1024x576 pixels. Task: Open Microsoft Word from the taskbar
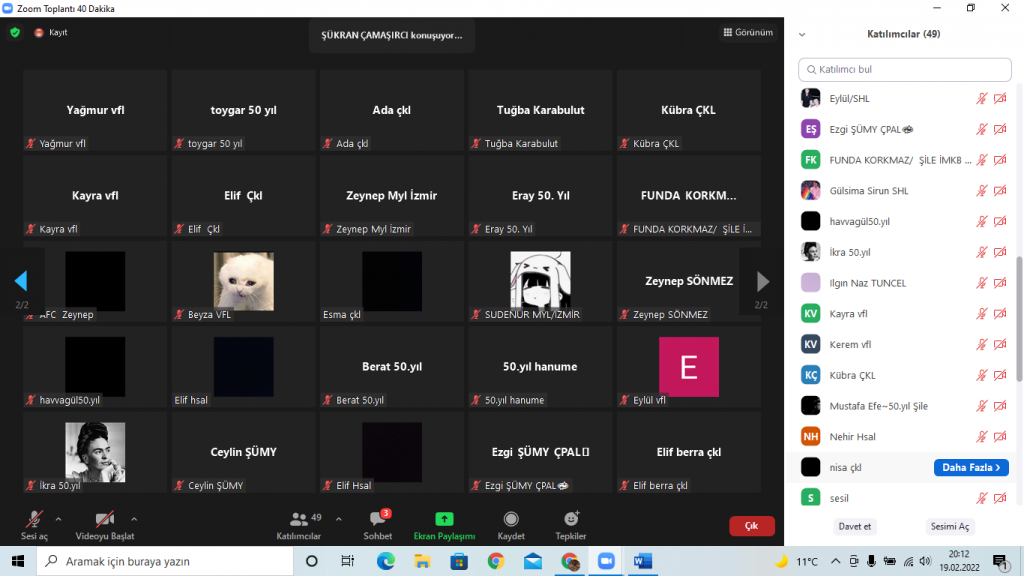point(642,561)
